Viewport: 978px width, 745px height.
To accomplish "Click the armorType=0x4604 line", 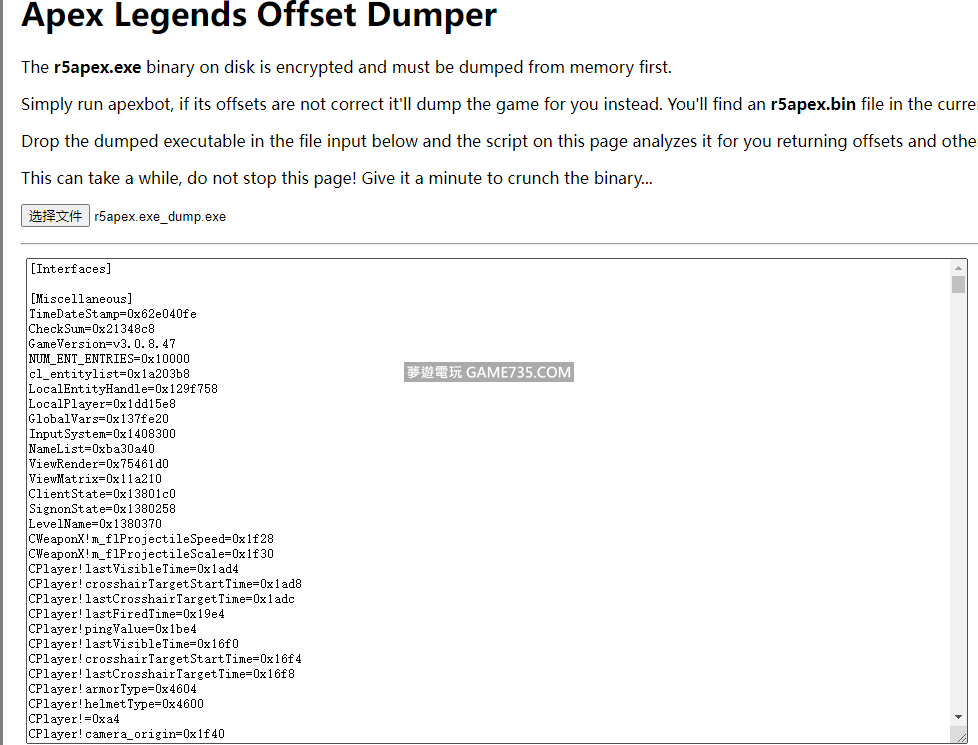I will 113,688.
